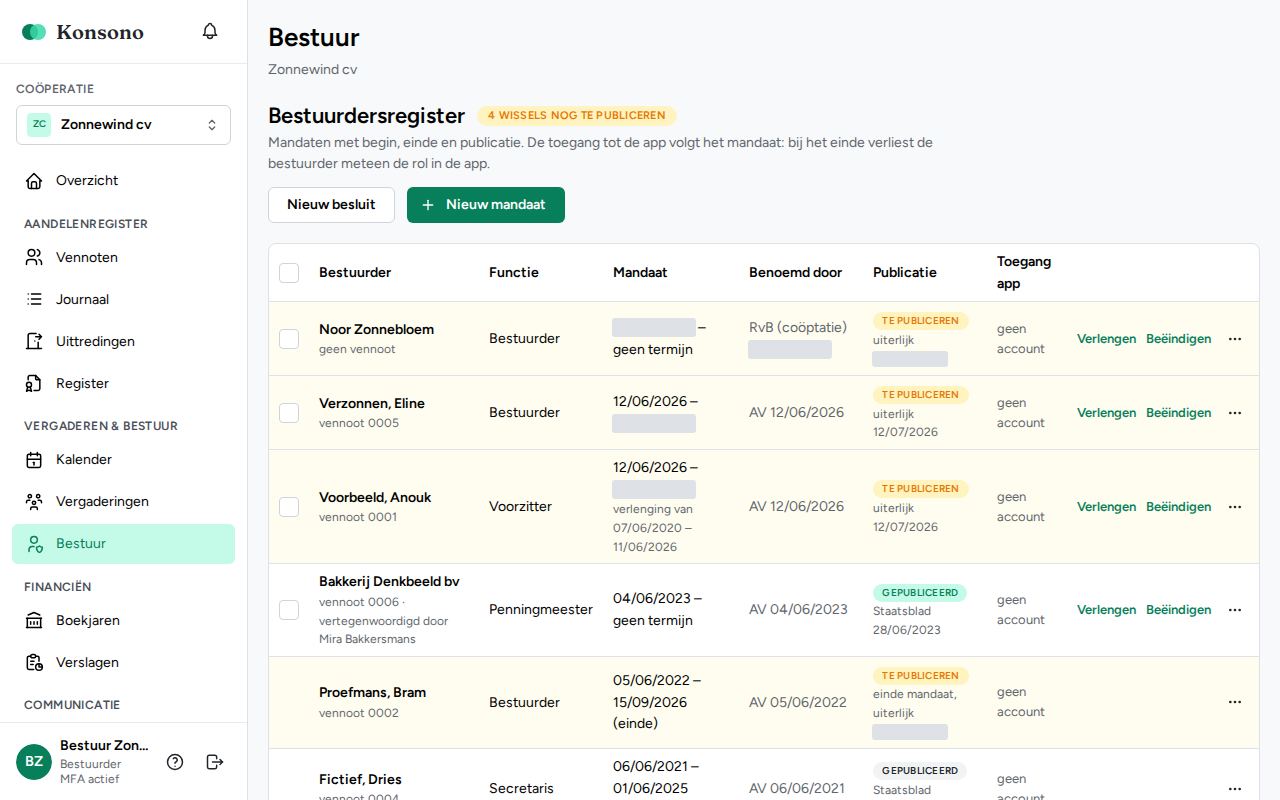Check the box for Verzonnen, Eline
Screen dimensions: 1280x800
point(289,413)
